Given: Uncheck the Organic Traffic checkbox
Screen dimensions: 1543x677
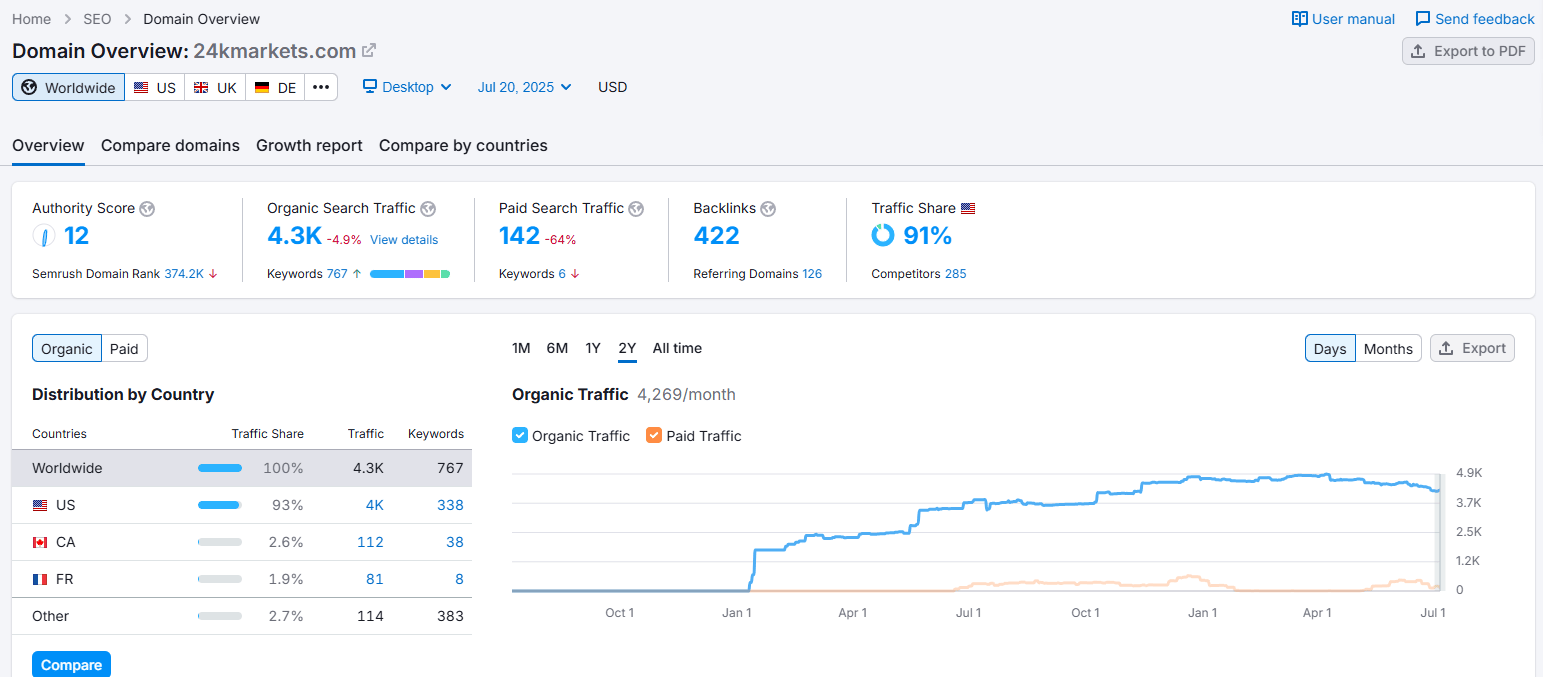Looking at the screenshot, I should click(x=520, y=435).
